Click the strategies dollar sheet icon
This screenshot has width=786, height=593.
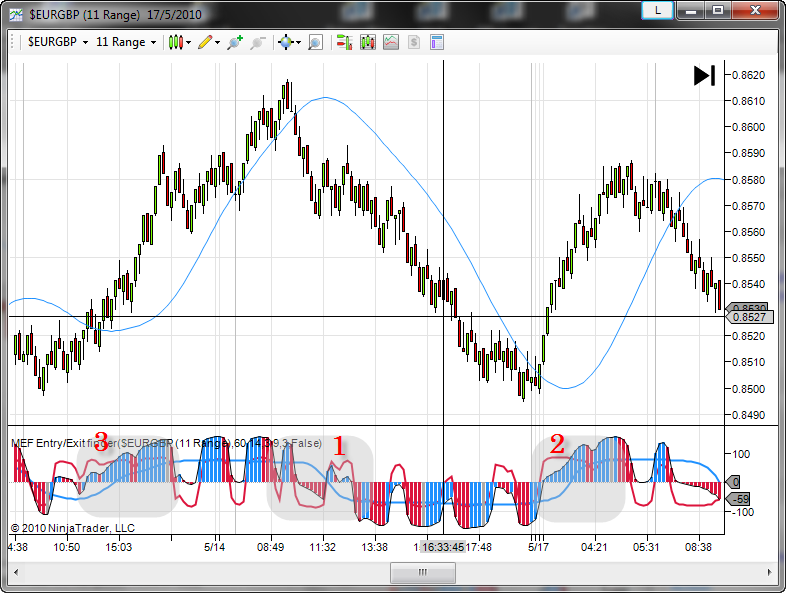414,42
